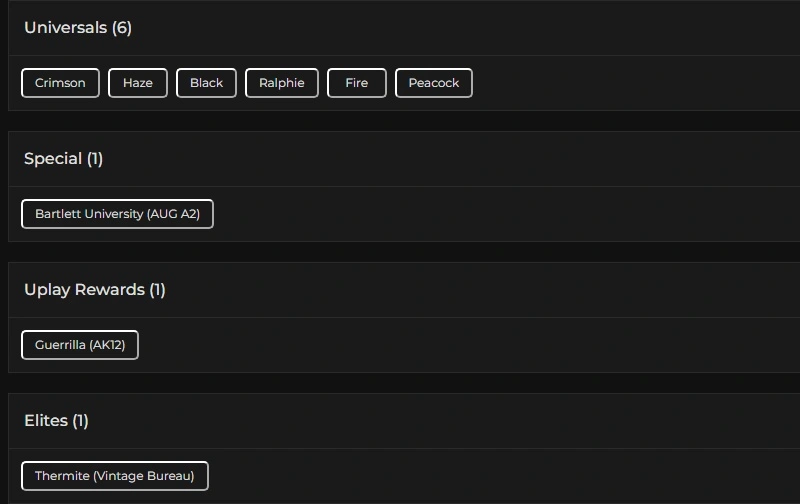
Task: Click the Haze skin tag
Action: 138,83
